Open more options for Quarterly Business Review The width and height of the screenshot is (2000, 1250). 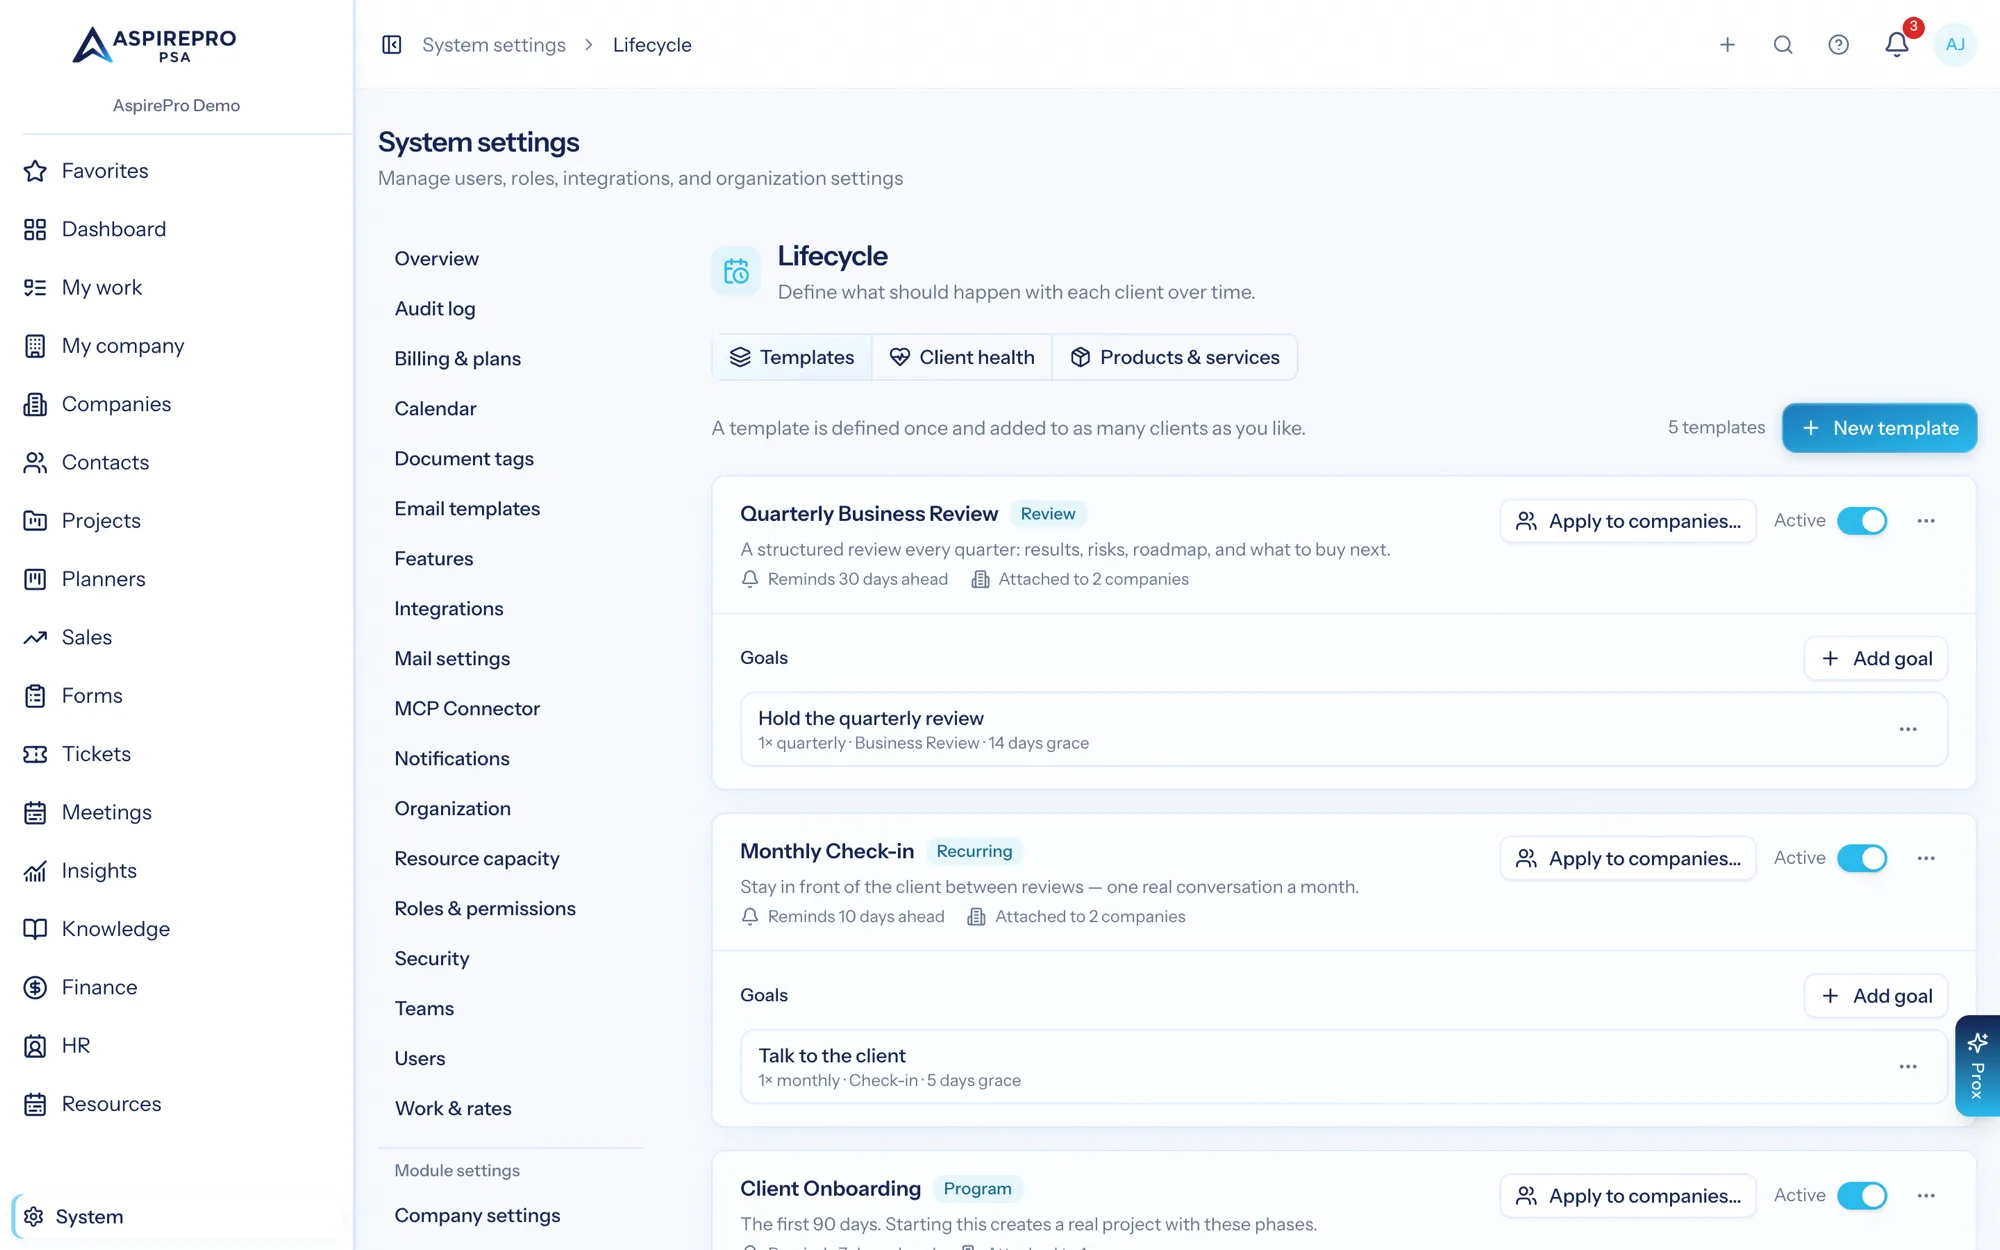coord(1926,521)
